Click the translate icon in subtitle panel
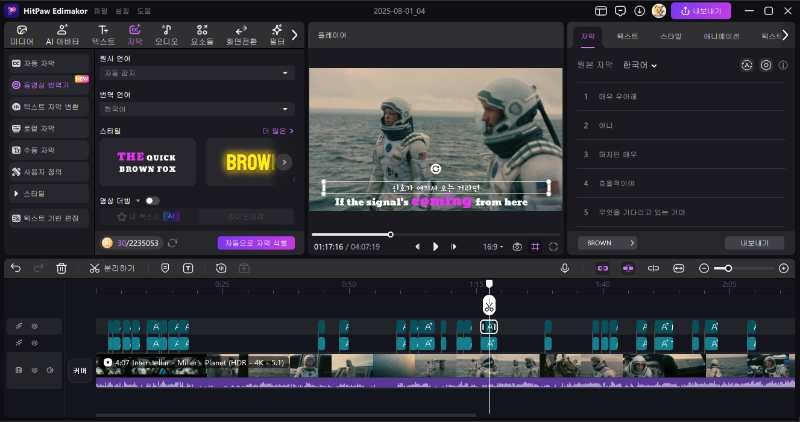Image resolution: width=800 pixels, height=422 pixels. [746, 65]
